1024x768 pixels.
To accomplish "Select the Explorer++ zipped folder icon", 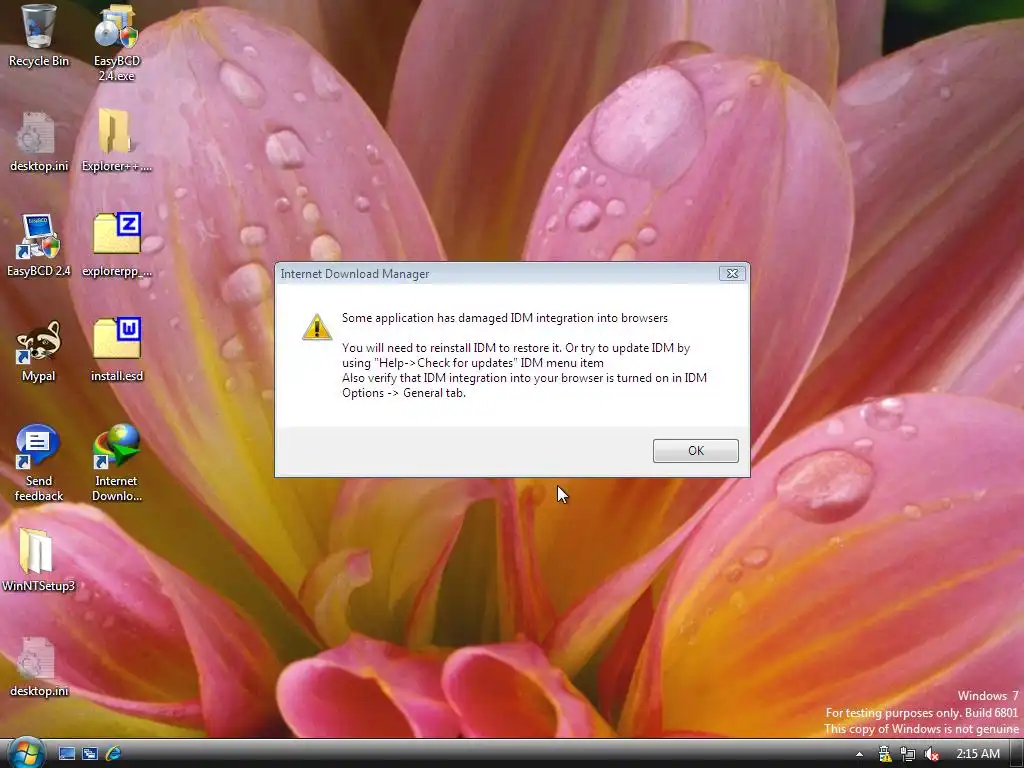I will coord(116,141).
